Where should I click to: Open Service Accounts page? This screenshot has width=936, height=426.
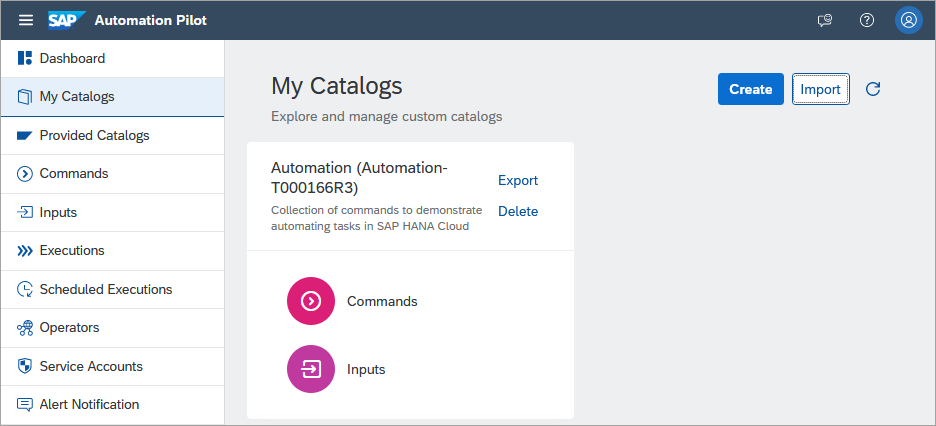click(113, 366)
